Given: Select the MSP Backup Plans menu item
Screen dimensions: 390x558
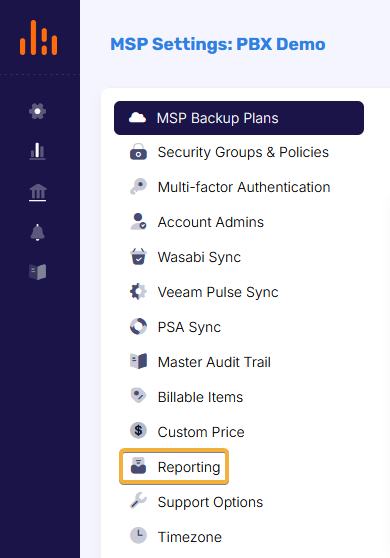Looking at the screenshot, I should click(239, 118).
